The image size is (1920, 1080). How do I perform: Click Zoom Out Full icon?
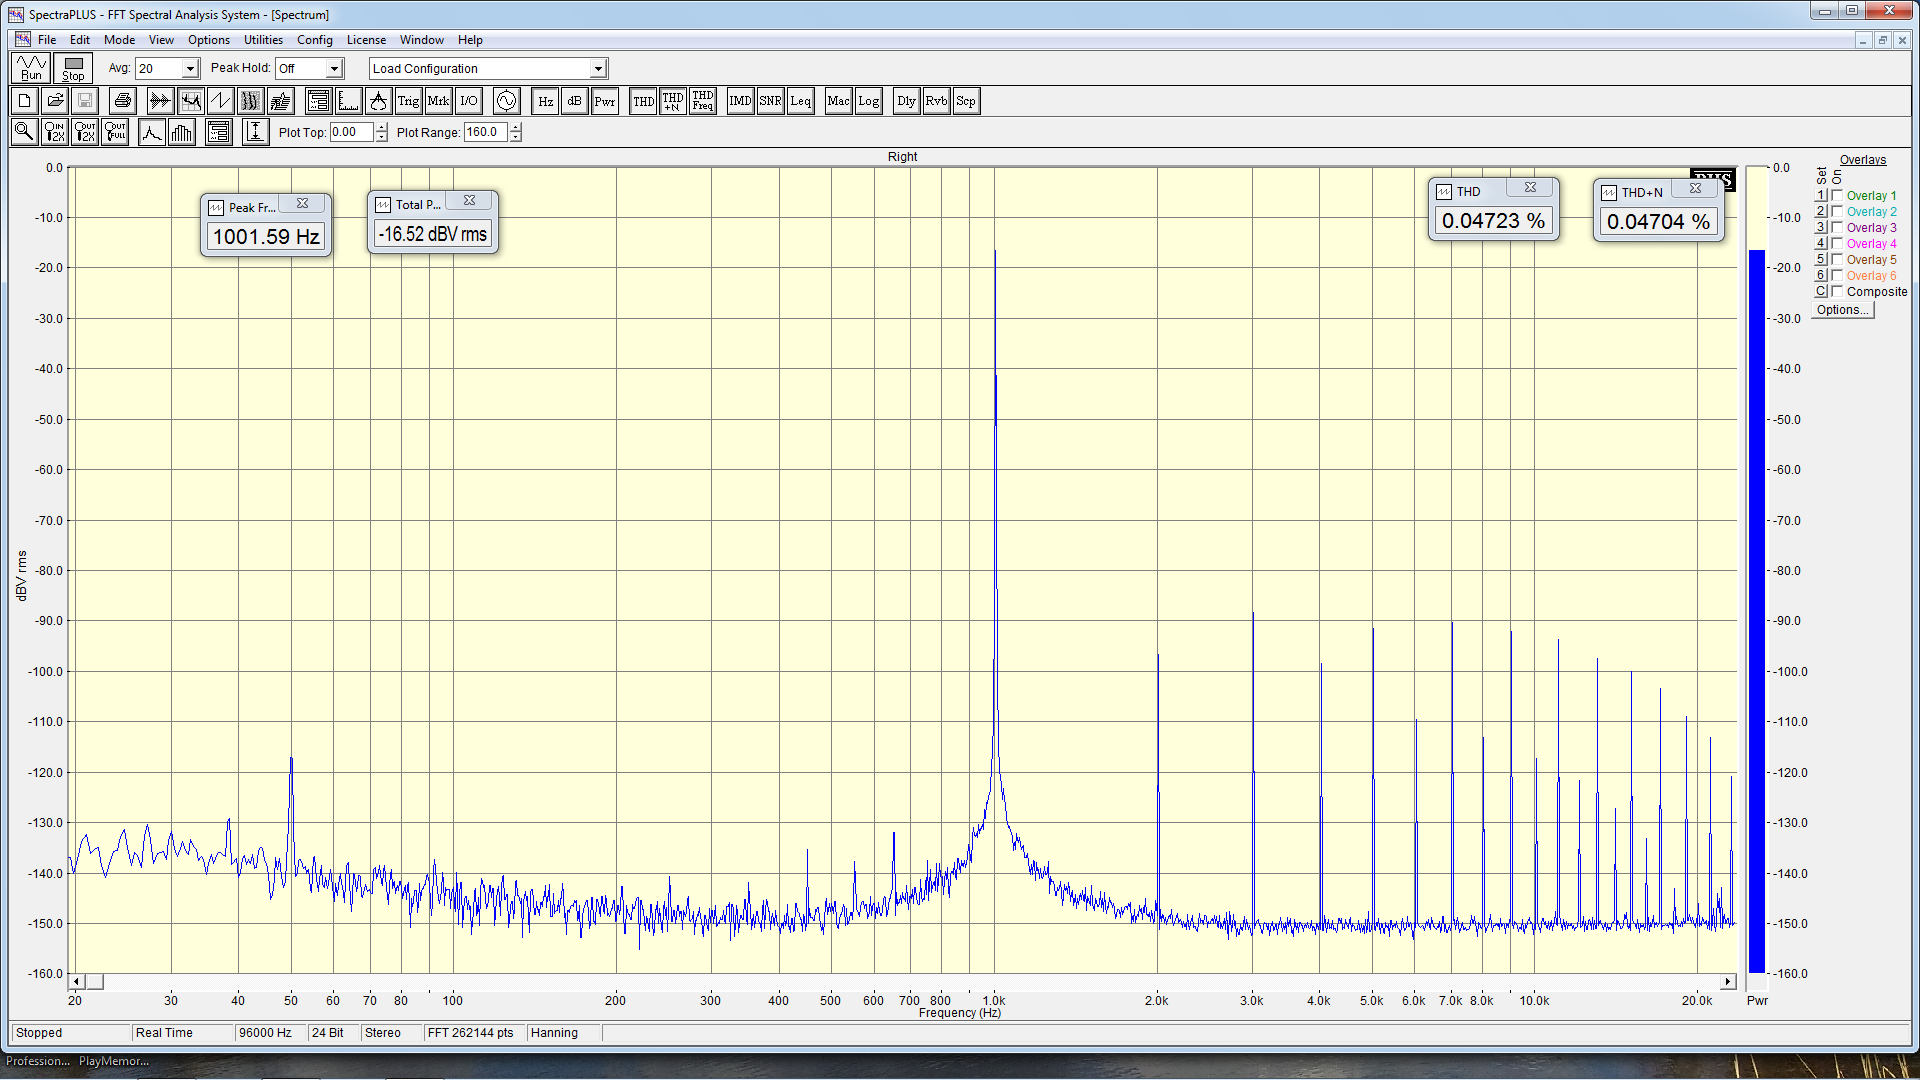click(x=115, y=132)
